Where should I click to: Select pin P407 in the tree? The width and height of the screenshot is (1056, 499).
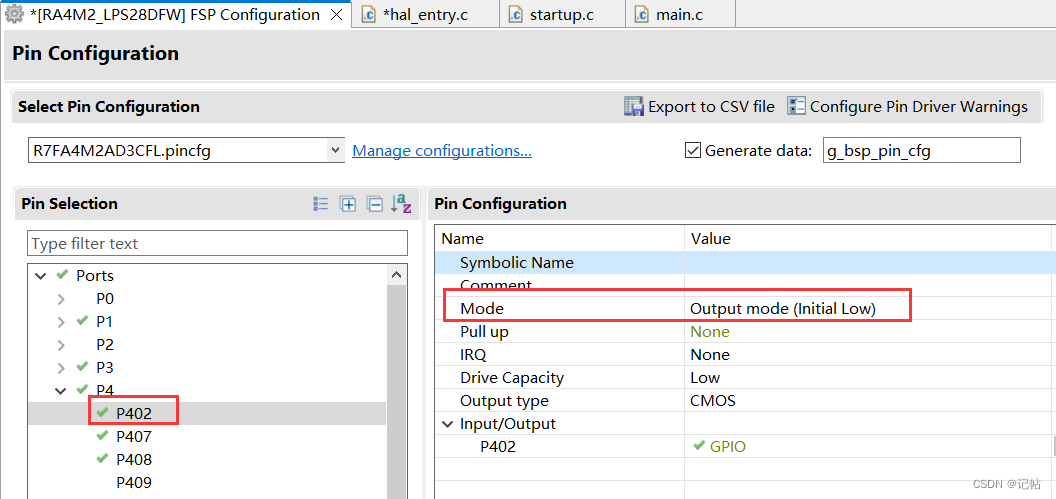(x=134, y=437)
